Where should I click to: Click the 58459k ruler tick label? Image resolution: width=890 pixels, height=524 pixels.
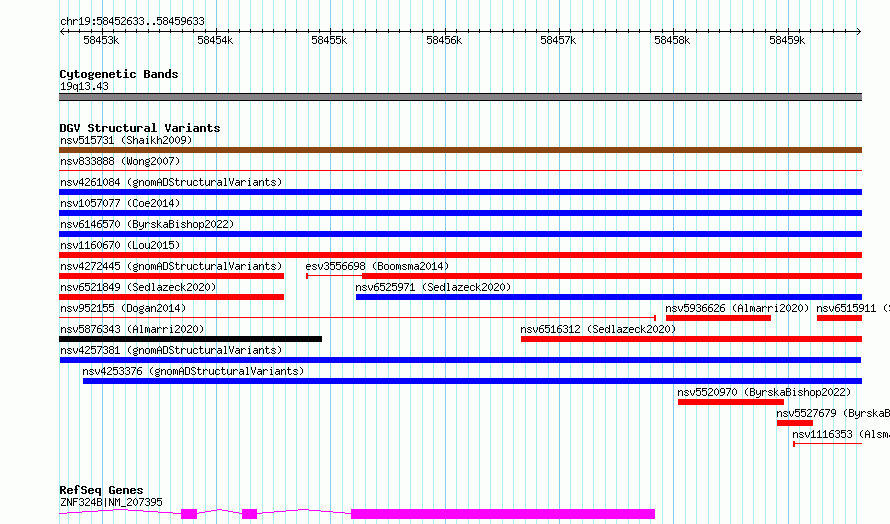tap(787, 40)
